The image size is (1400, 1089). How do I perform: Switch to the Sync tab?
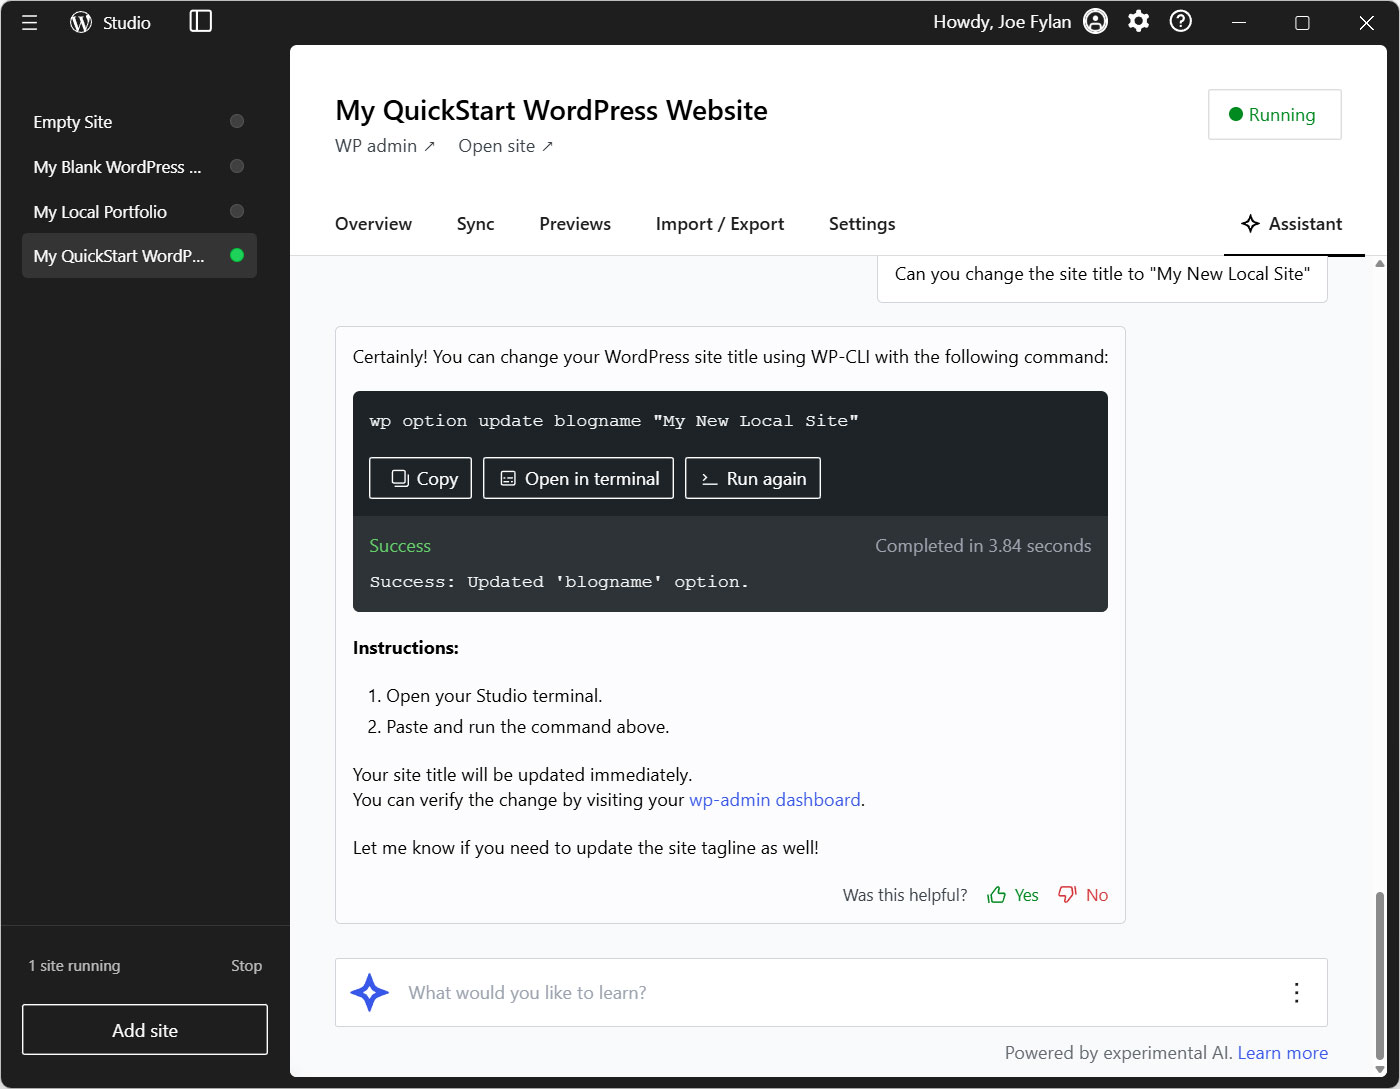[475, 224]
